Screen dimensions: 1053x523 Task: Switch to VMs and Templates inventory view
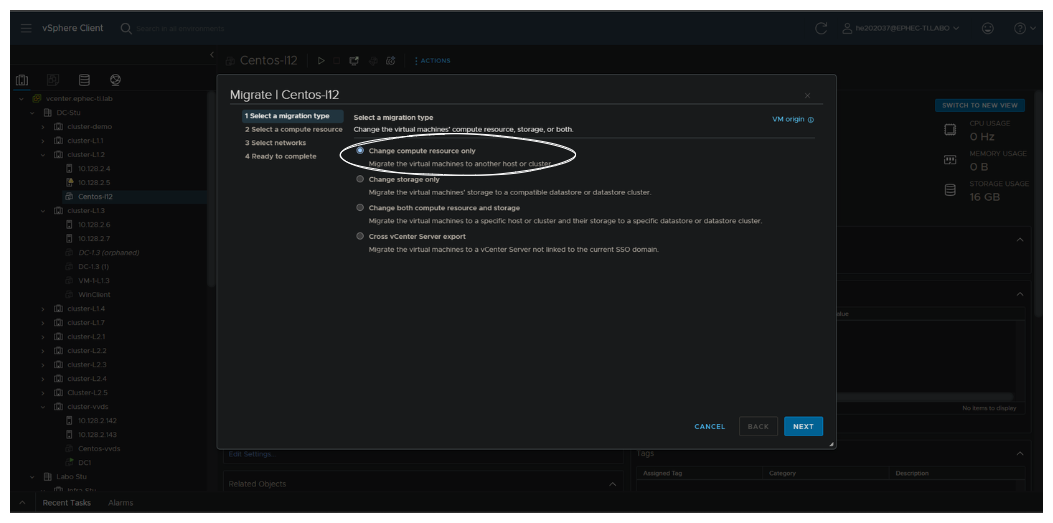[x=53, y=80]
